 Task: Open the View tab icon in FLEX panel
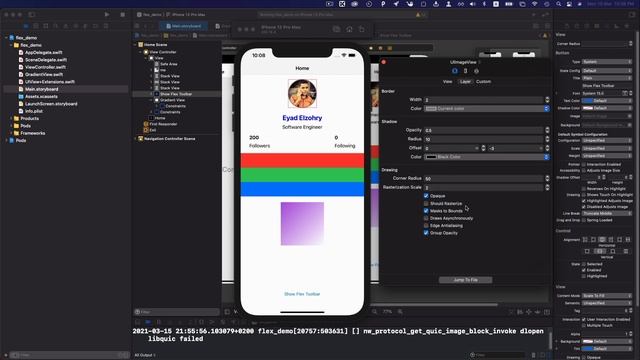(x=455, y=71)
